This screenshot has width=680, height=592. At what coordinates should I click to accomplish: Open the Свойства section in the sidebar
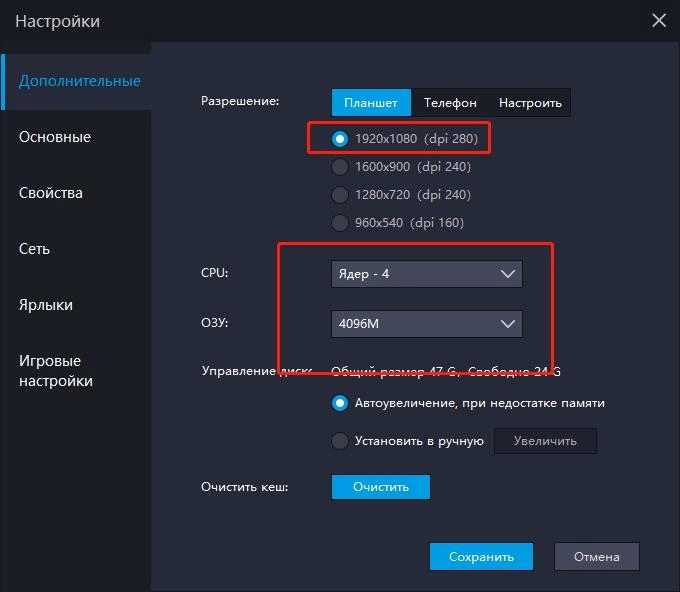(x=51, y=193)
